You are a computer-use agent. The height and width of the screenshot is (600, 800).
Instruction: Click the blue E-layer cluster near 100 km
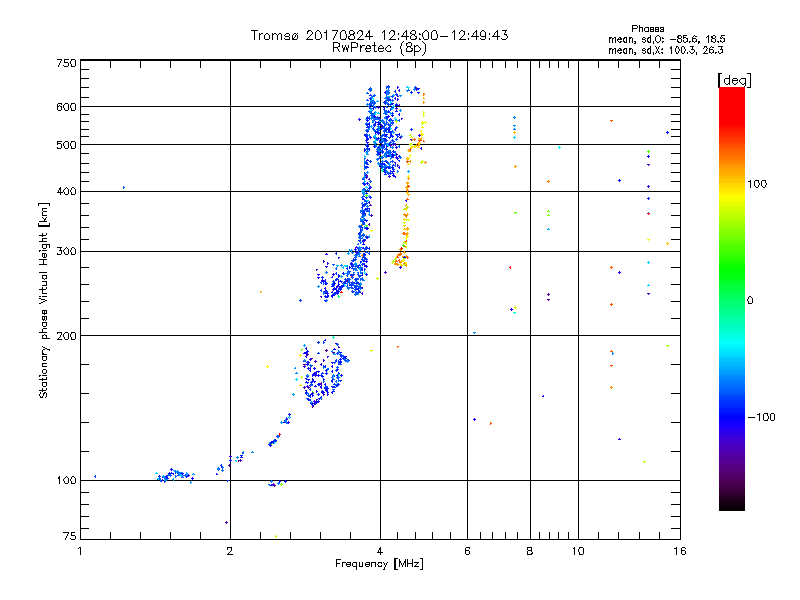click(x=174, y=476)
